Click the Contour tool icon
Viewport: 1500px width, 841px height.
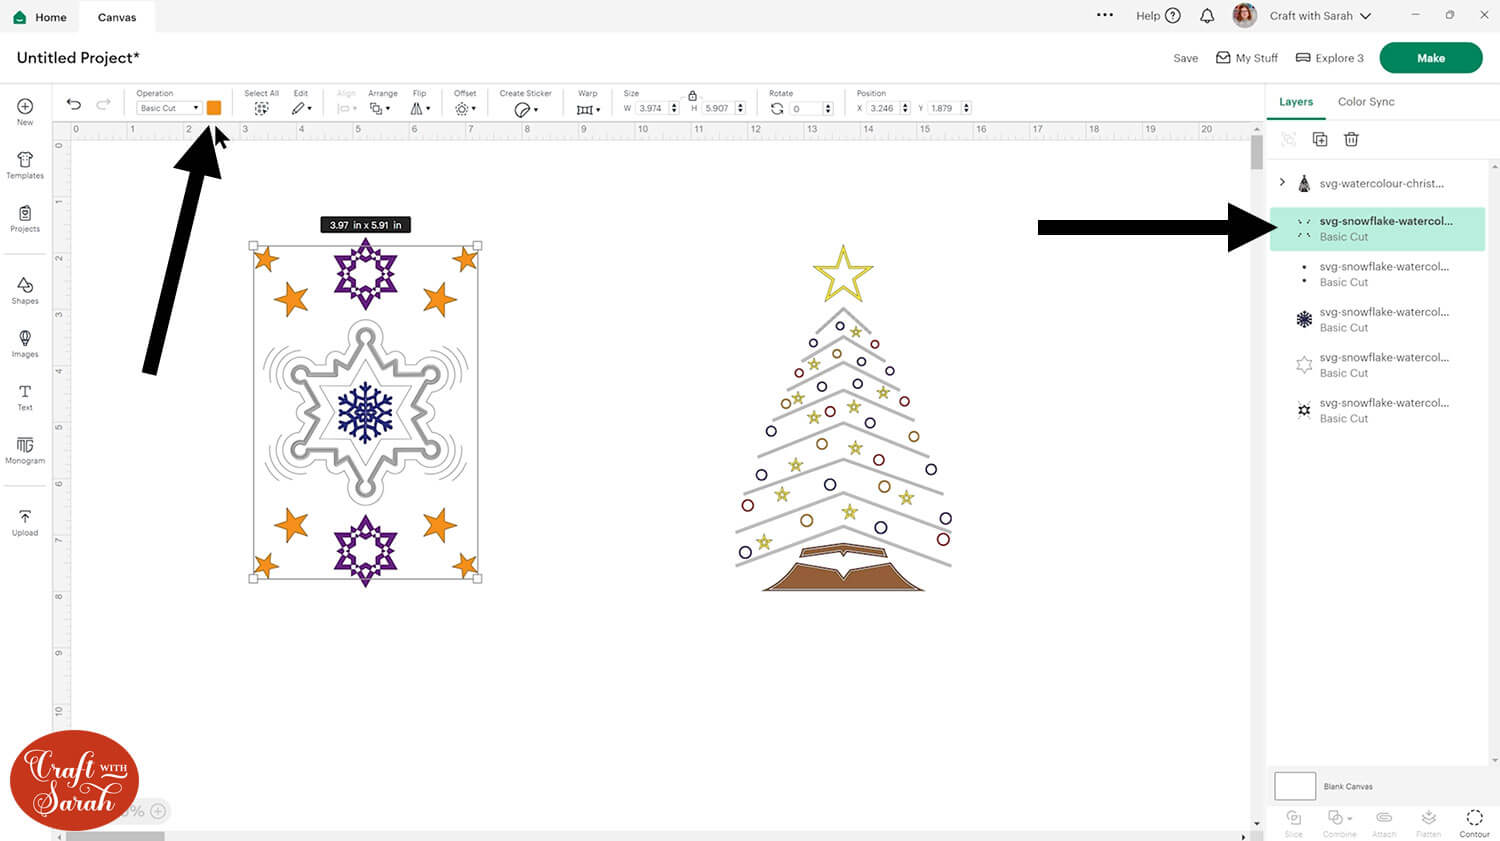(1474, 822)
